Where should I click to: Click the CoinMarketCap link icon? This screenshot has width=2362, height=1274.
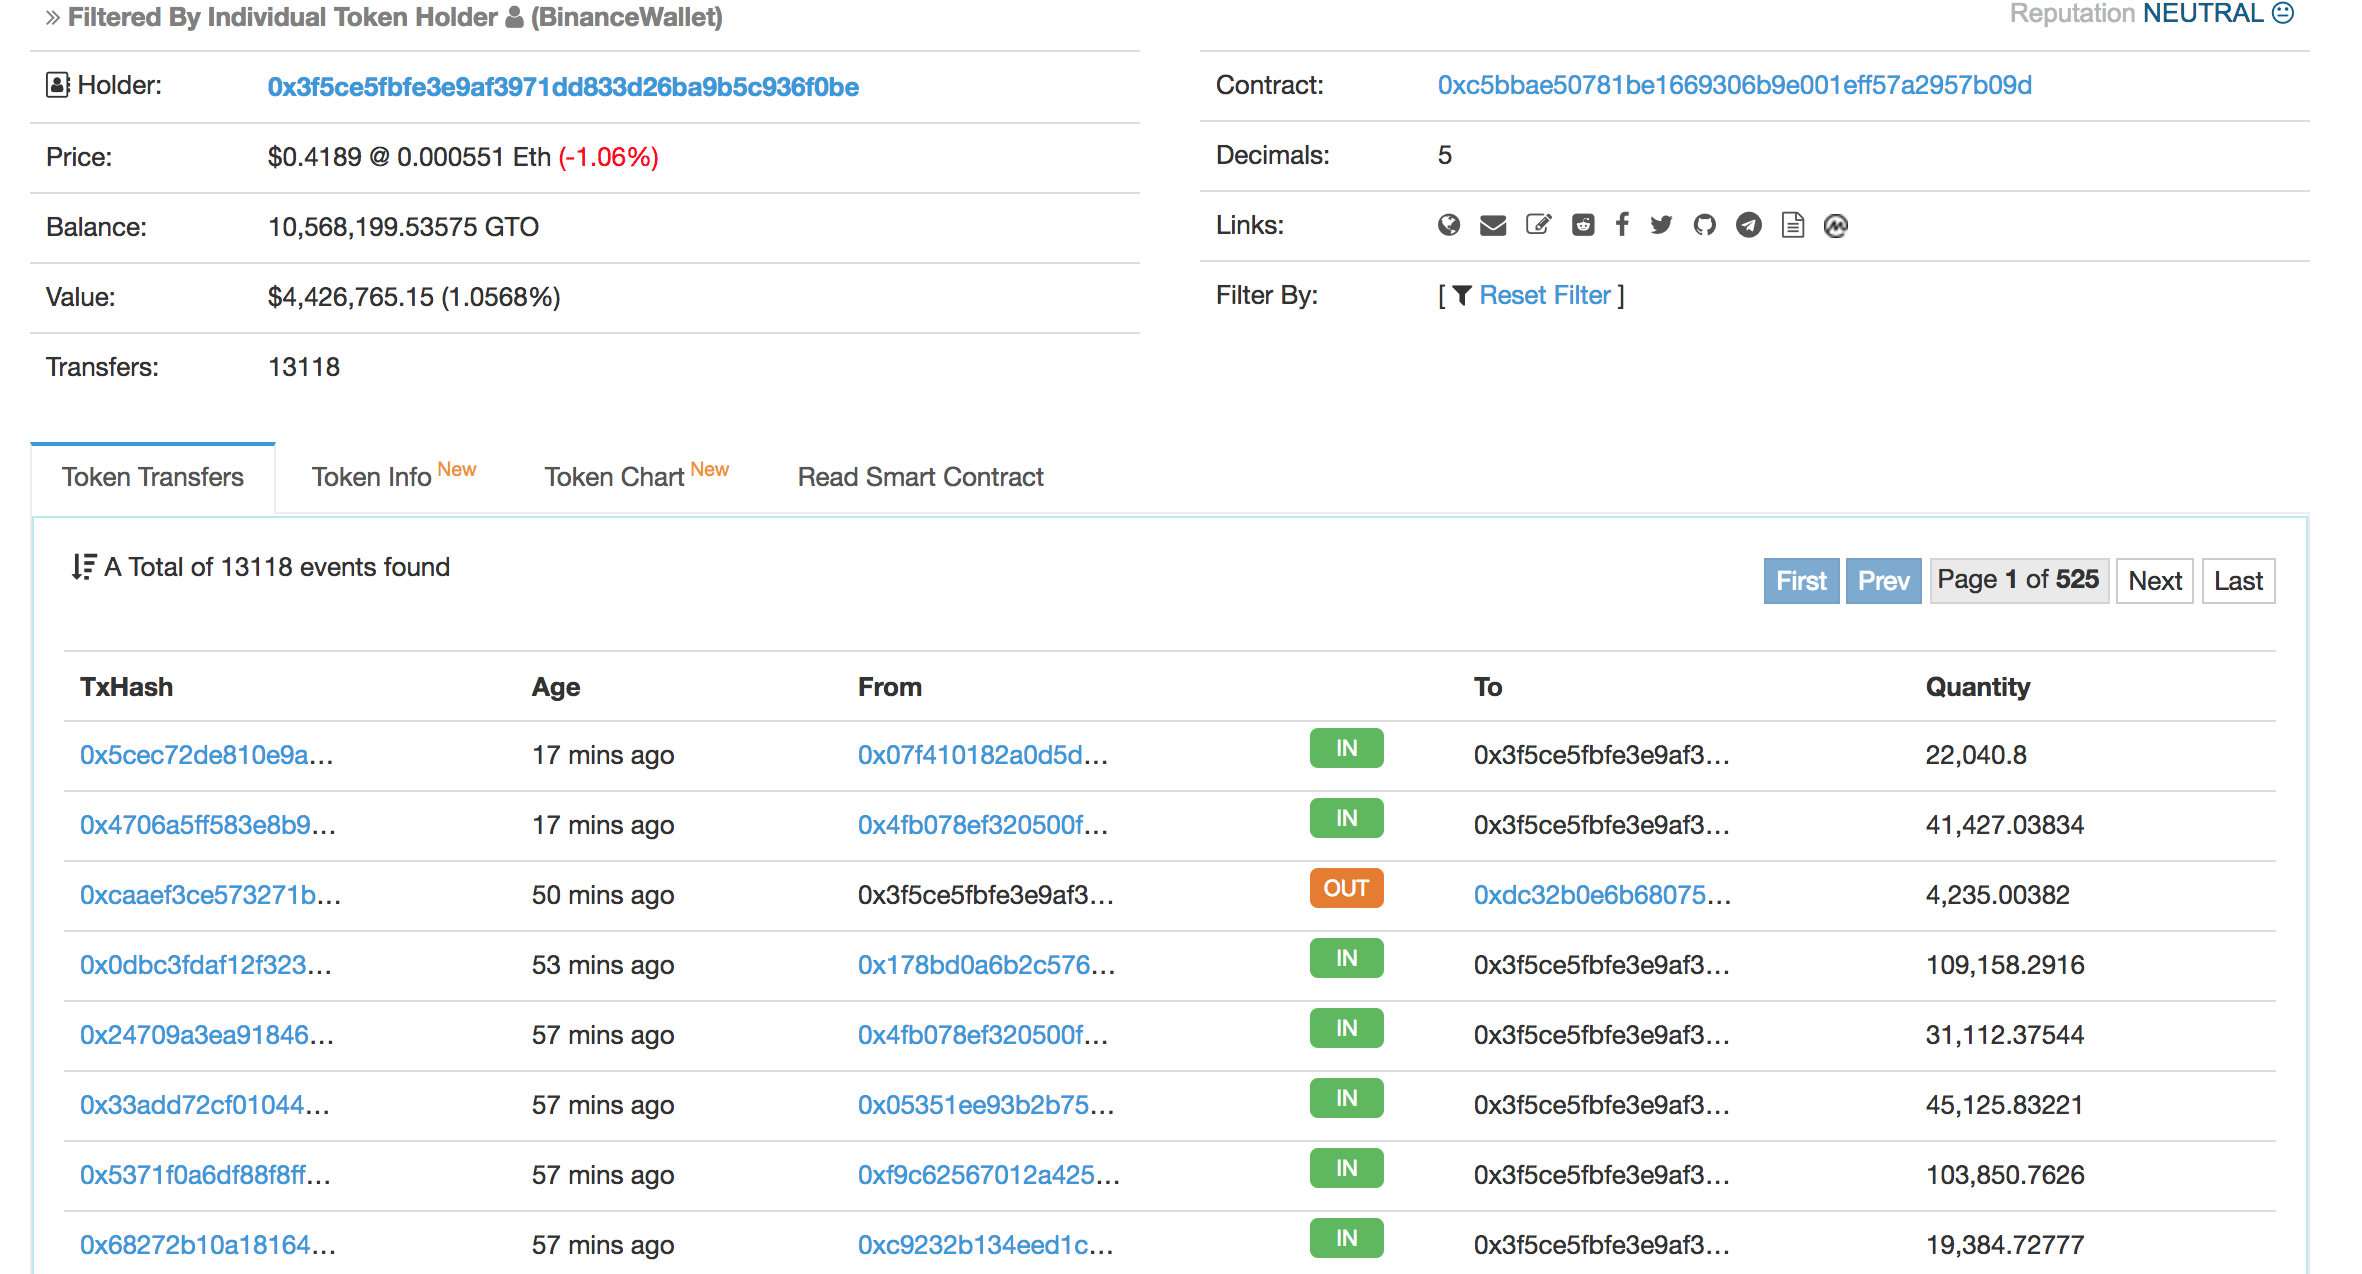[1835, 225]
